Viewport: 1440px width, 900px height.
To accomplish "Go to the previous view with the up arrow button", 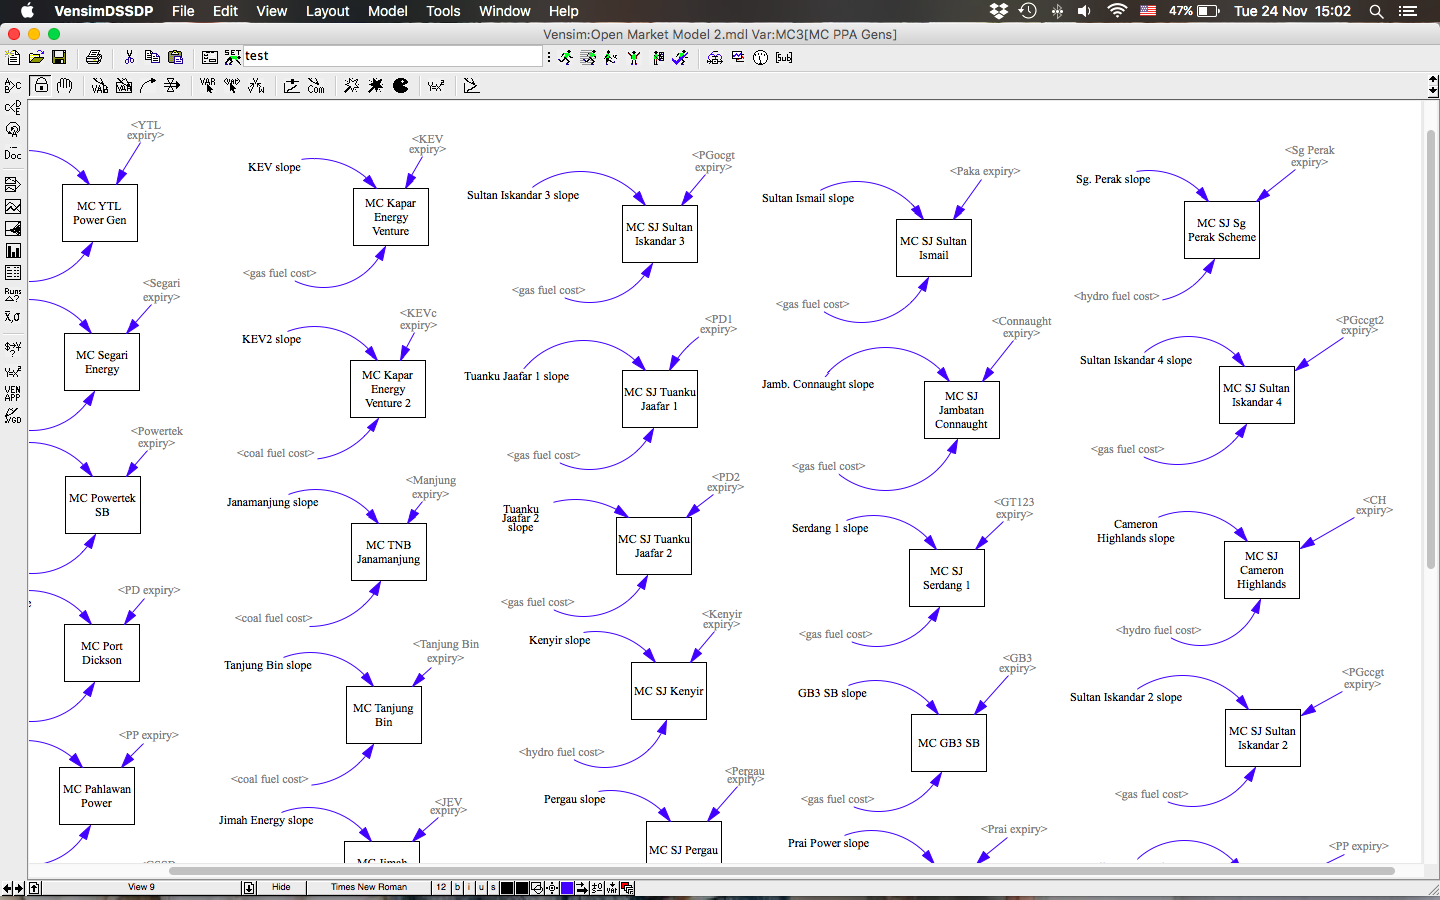I will coord(35,888).
